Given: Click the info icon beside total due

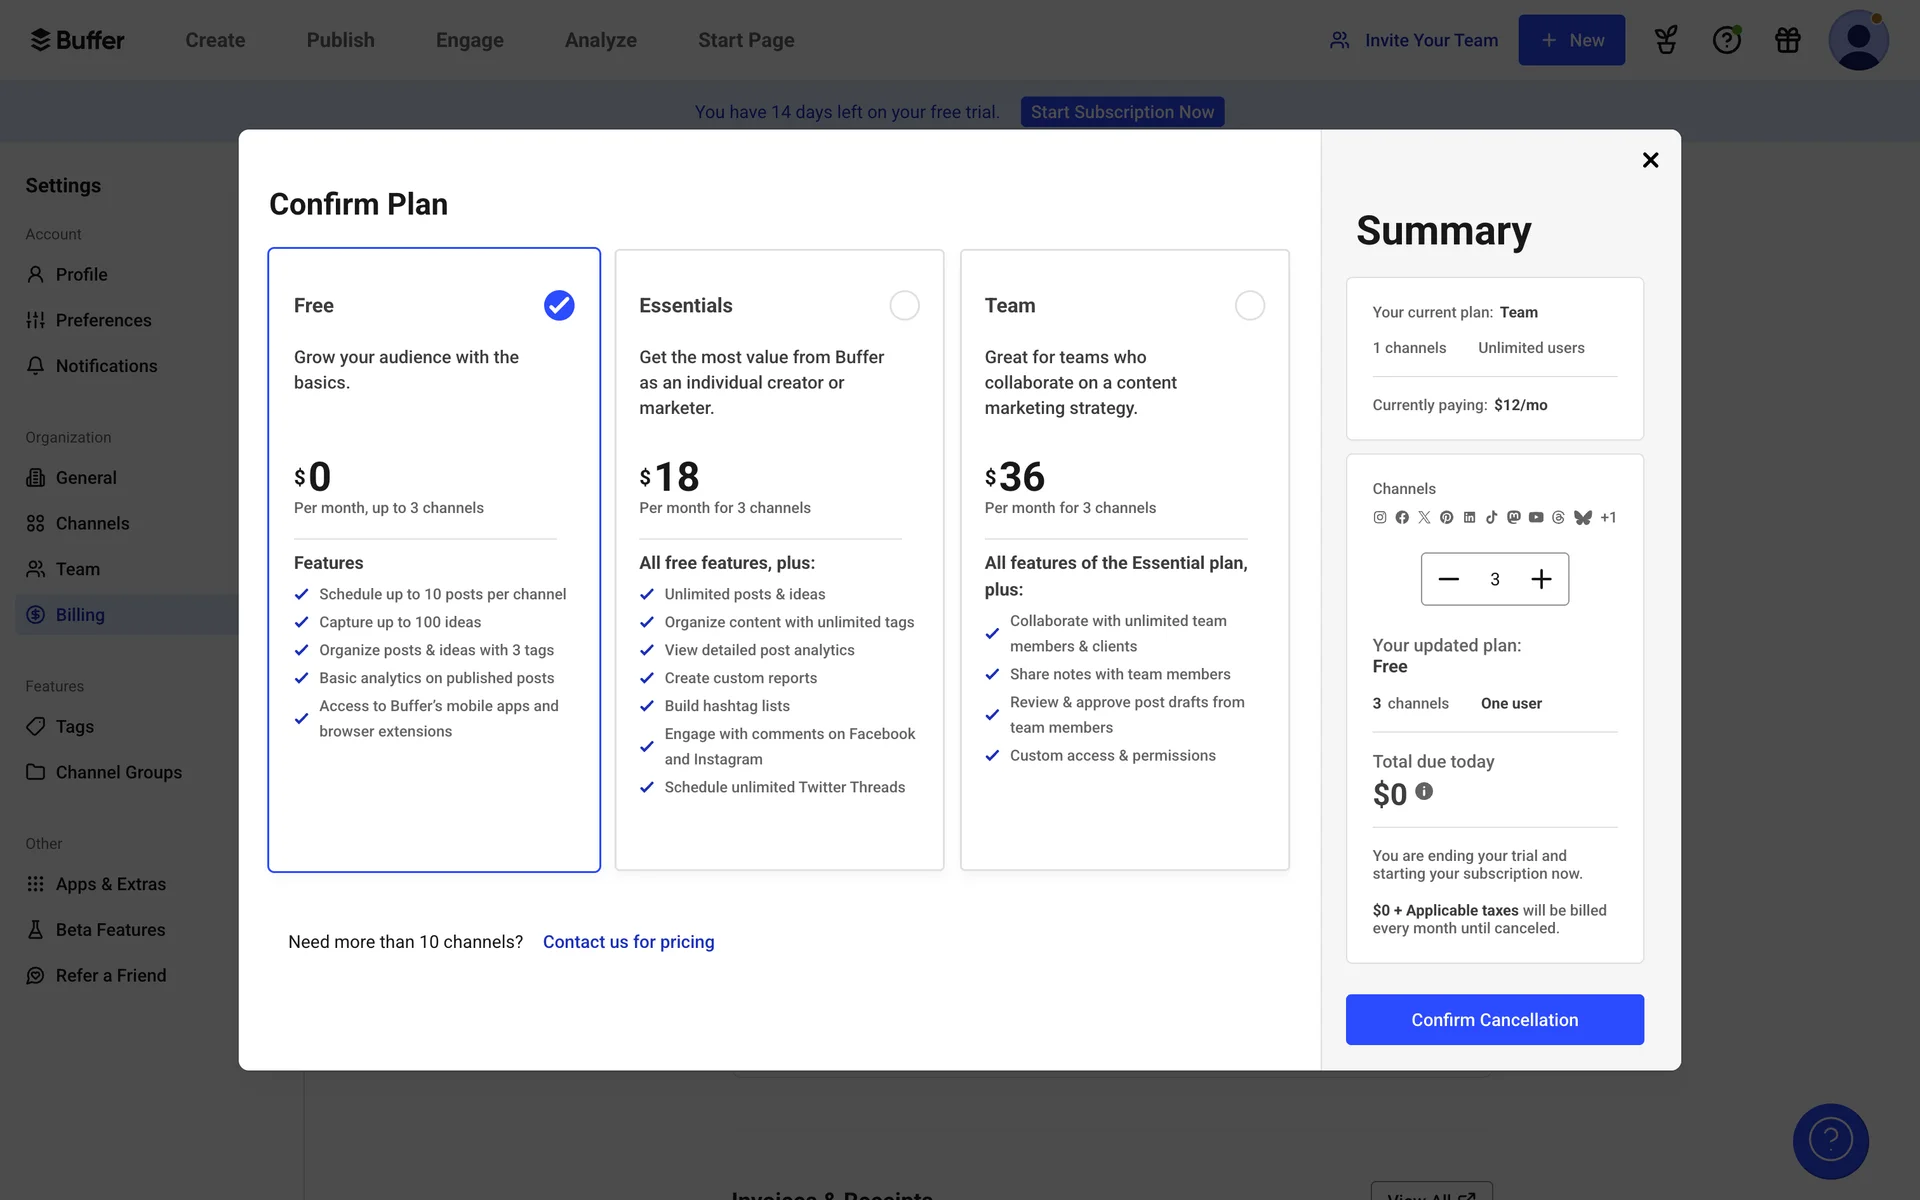Looking at the screenshot, I should [x=1424, y=791].
